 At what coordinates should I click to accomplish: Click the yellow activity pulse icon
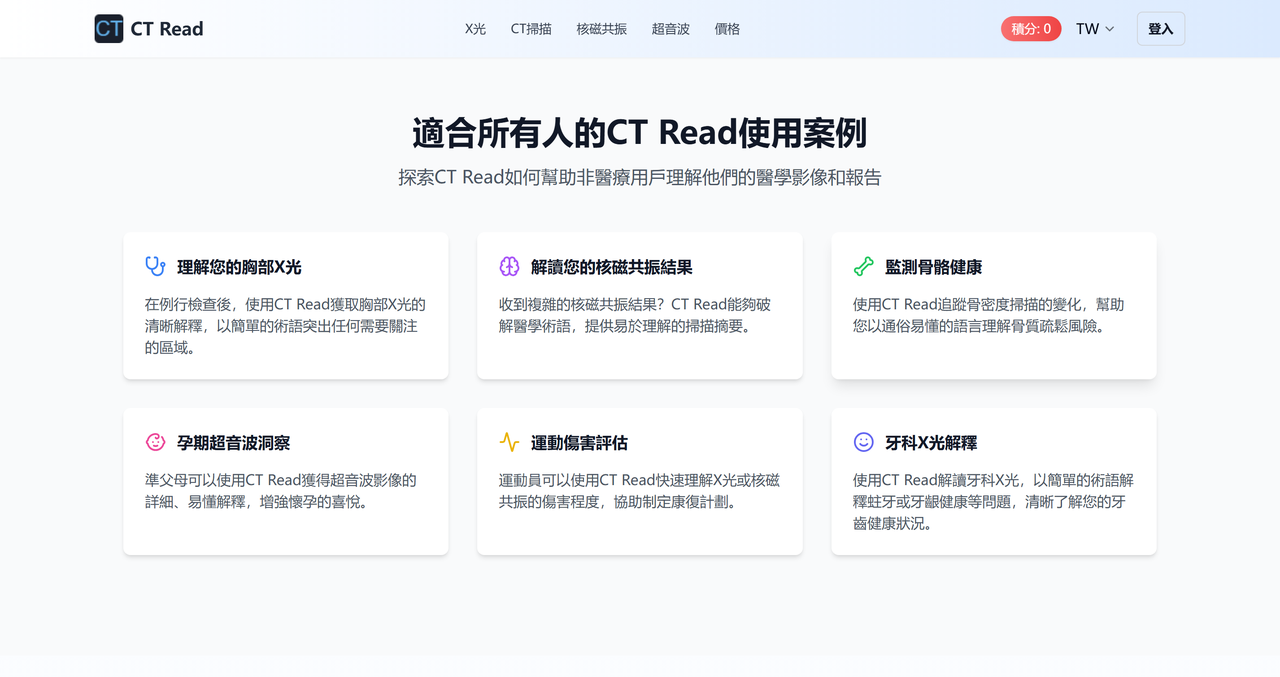509,442
